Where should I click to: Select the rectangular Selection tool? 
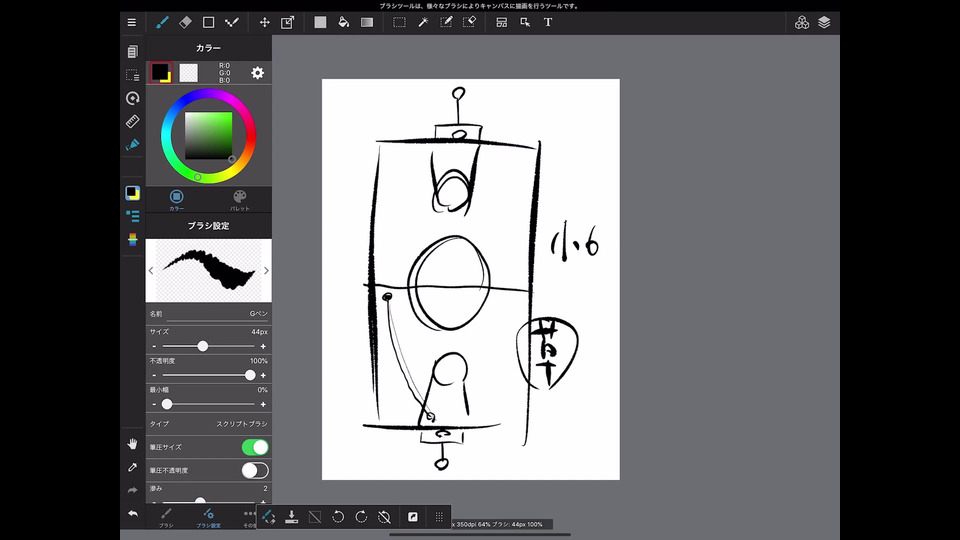(x=399, y=23)
